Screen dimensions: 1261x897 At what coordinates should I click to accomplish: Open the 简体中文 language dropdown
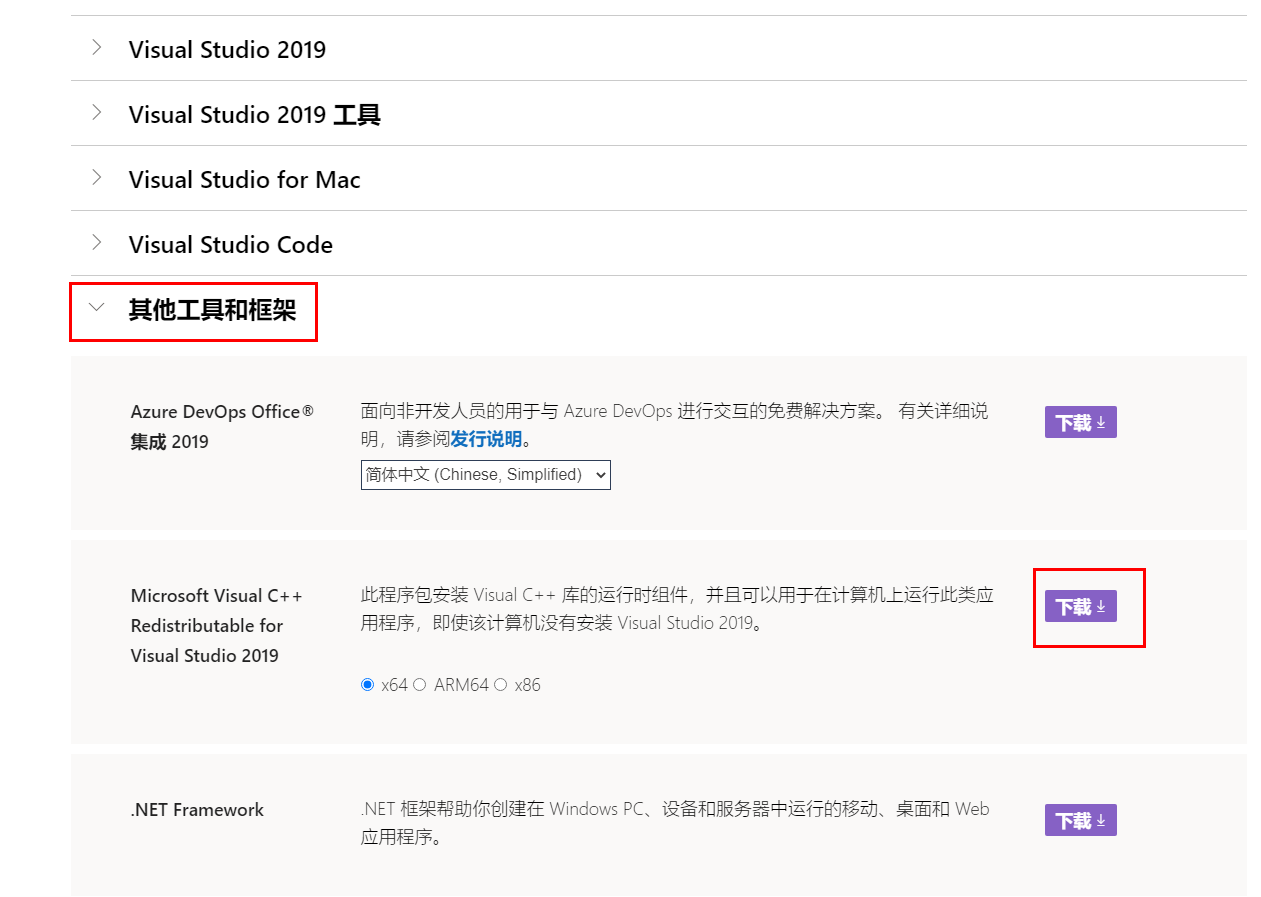[485, 475]
